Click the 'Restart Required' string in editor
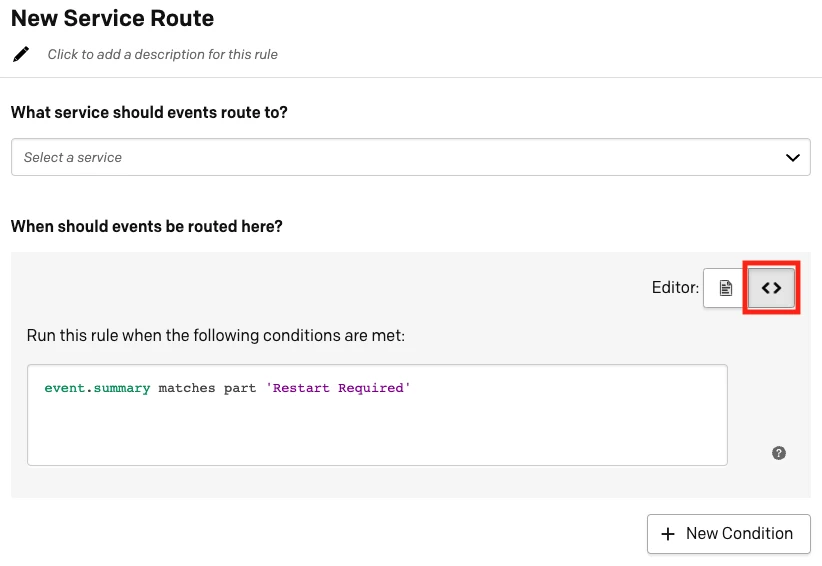Screen dimensions: 822x566 pos(338,388)
